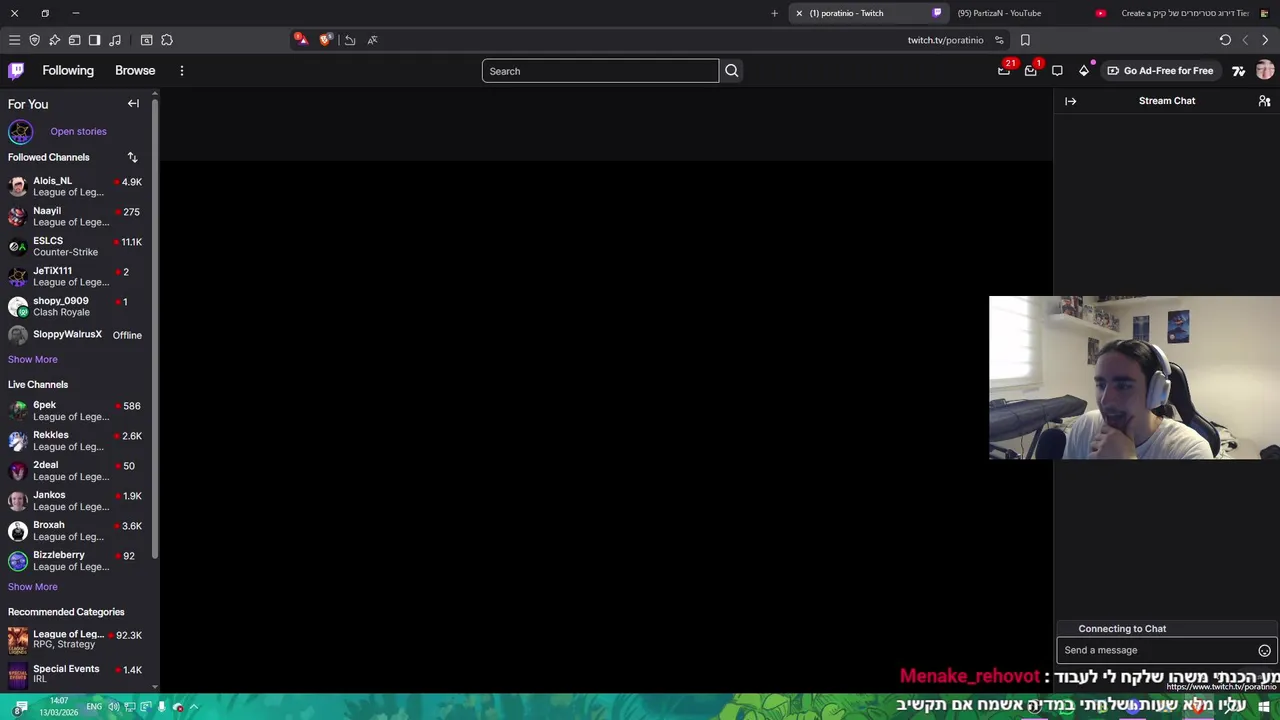Viewport: 1280px width, 720px height.
Task: Show More under Live Channels
Action: click(33, 587)
